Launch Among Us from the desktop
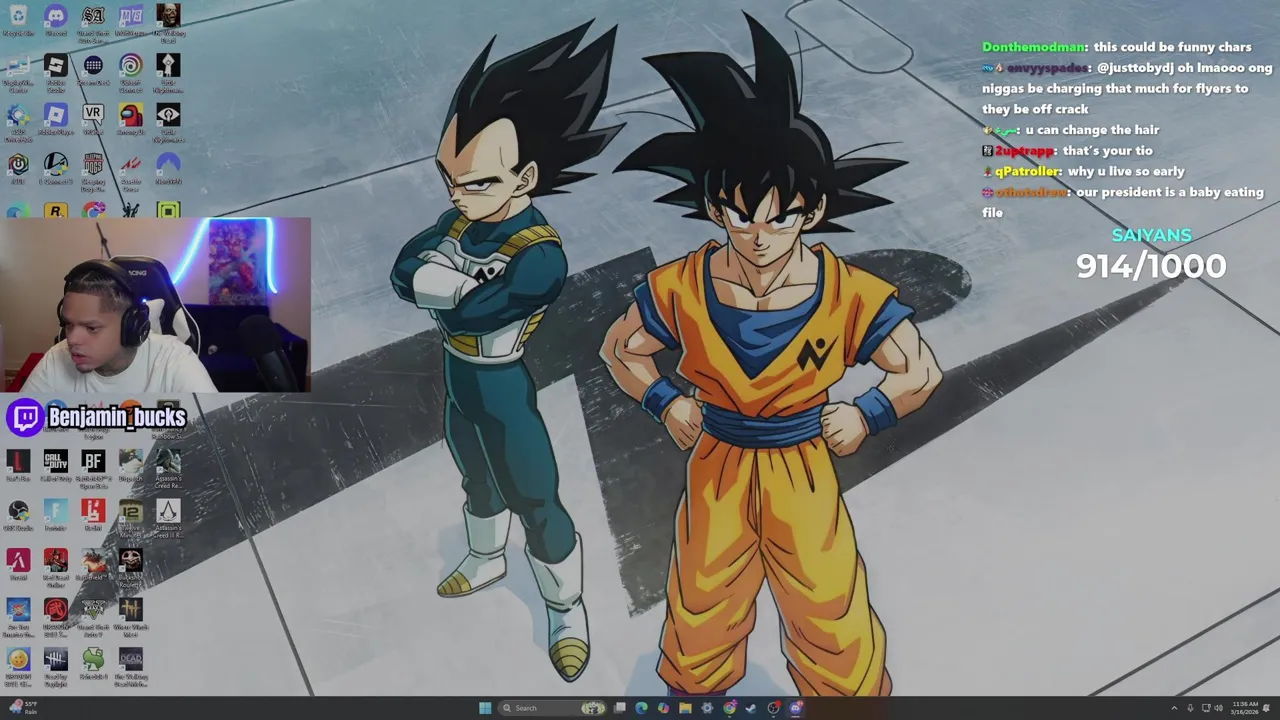This screenshot has width=1280, height=720. click(x=130, y=119)
